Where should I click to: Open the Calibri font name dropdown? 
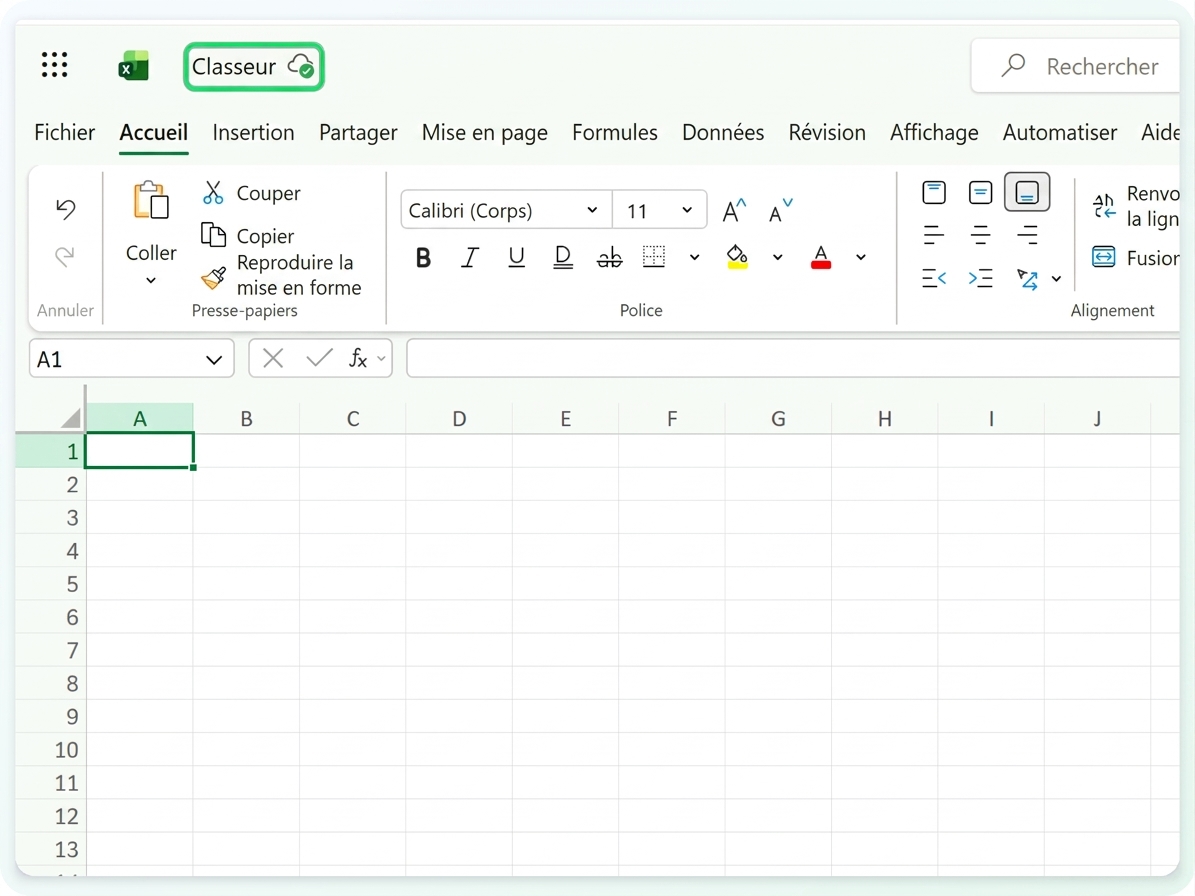591,210
